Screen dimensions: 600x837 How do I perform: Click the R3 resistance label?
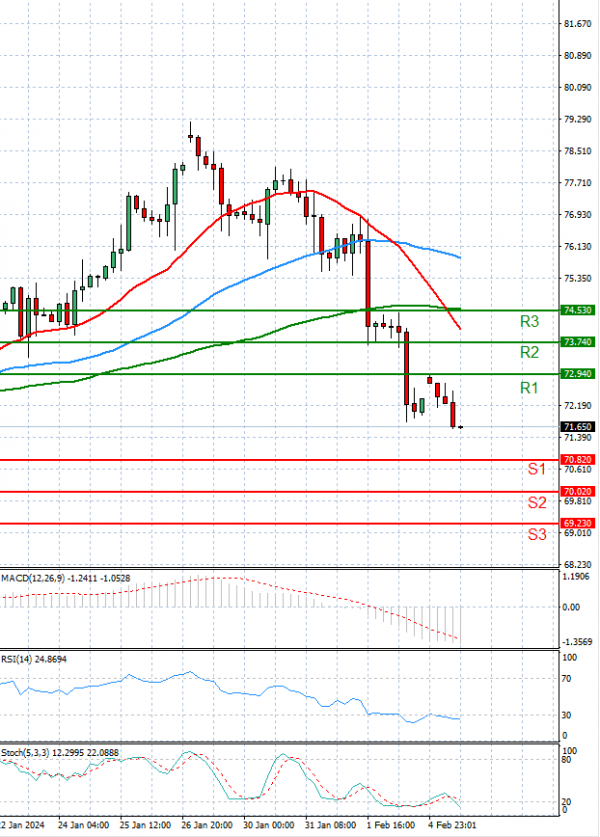pyautogui.click(x=529, y=322)
